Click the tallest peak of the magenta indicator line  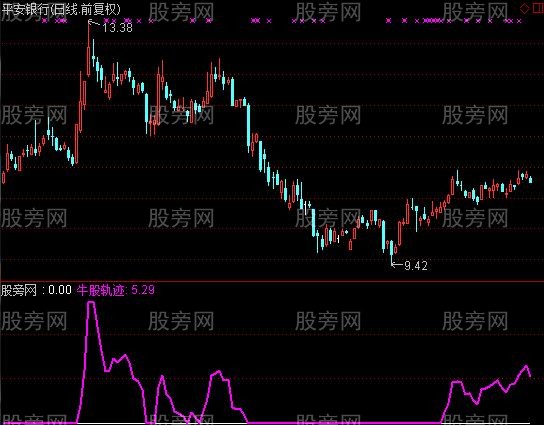point(91,303)
